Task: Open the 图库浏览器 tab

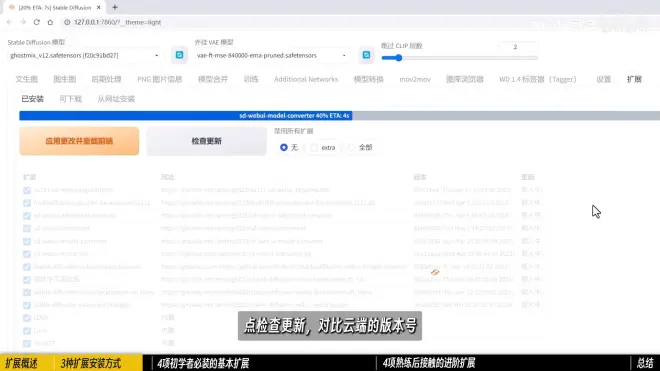Action: pos(465,79)
